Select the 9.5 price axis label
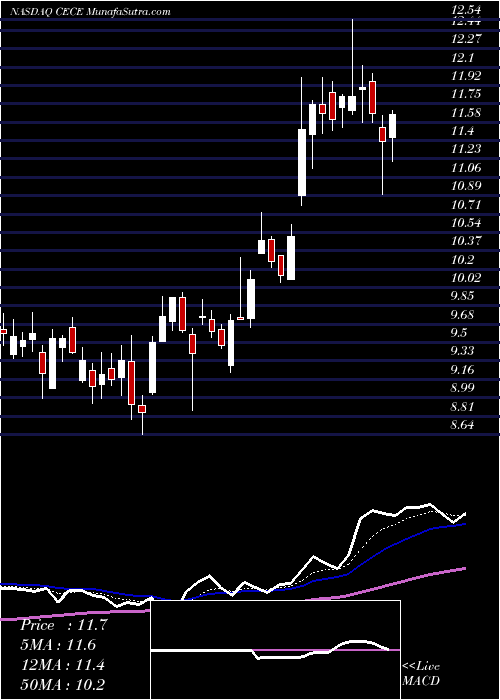Screen dimensions: 500x700 [x=459, y=333]
